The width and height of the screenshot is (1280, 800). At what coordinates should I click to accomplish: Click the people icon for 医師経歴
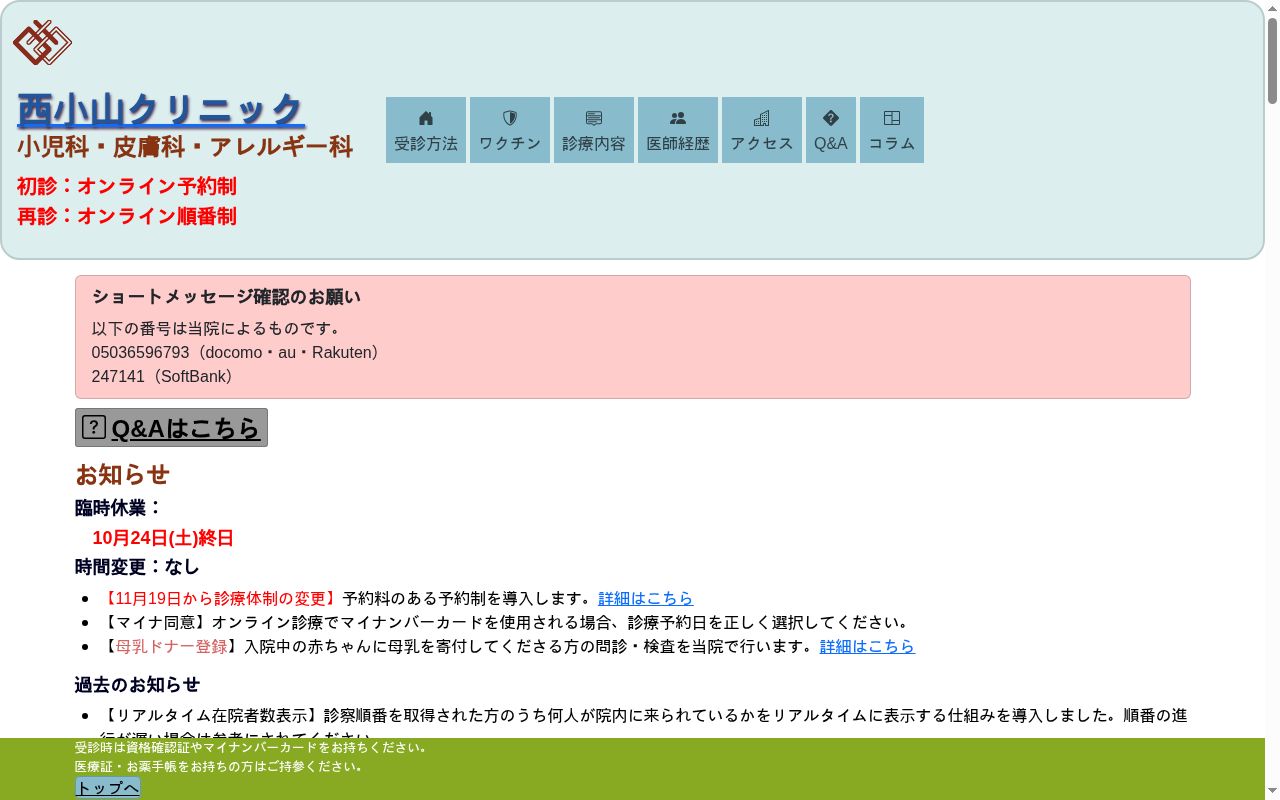(x=678, y=118)
